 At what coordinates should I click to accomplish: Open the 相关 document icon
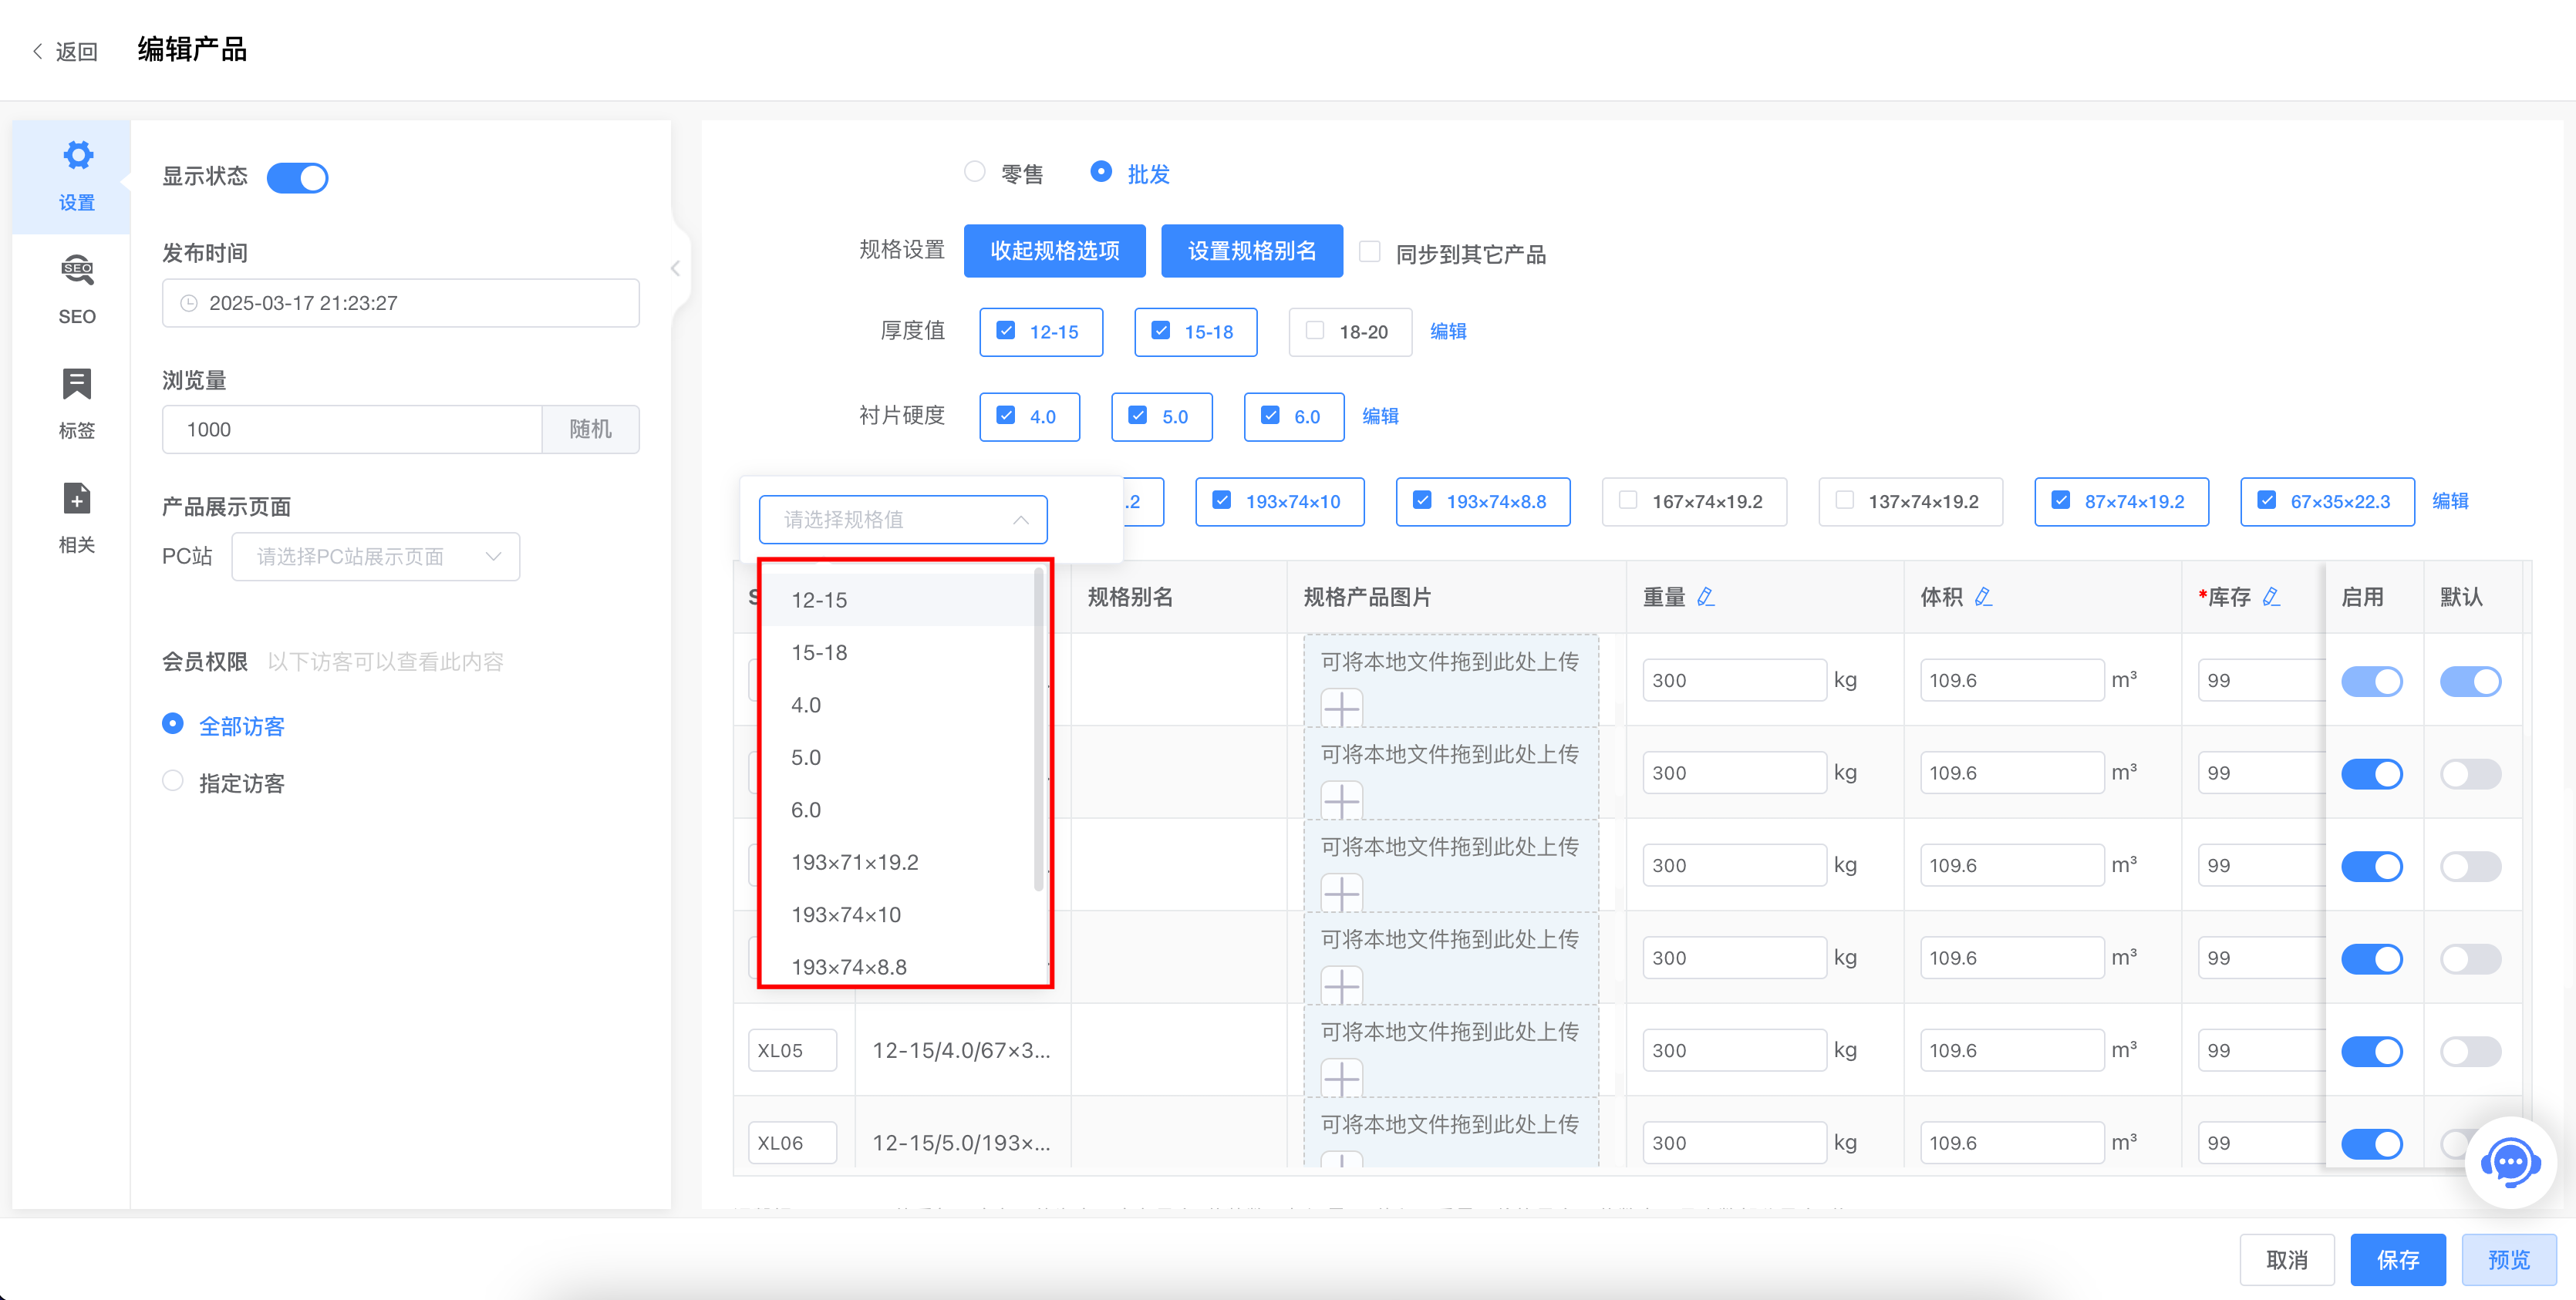click(x=77, y=498)
